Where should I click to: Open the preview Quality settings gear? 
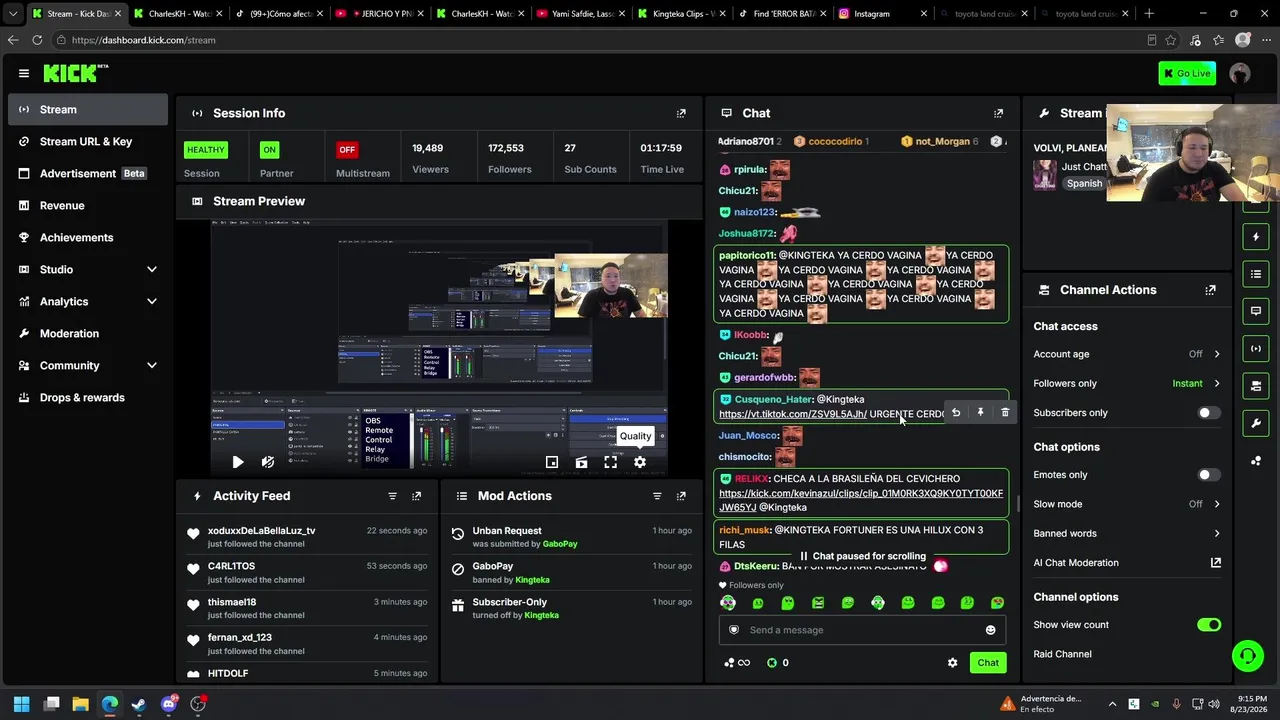pos(640,462)
